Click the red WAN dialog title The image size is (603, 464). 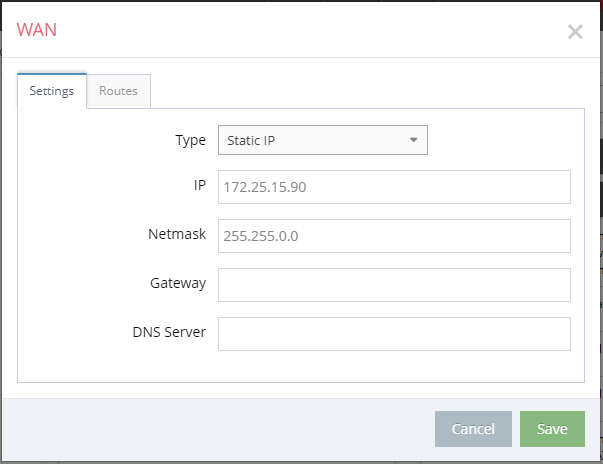coord(37,30)
